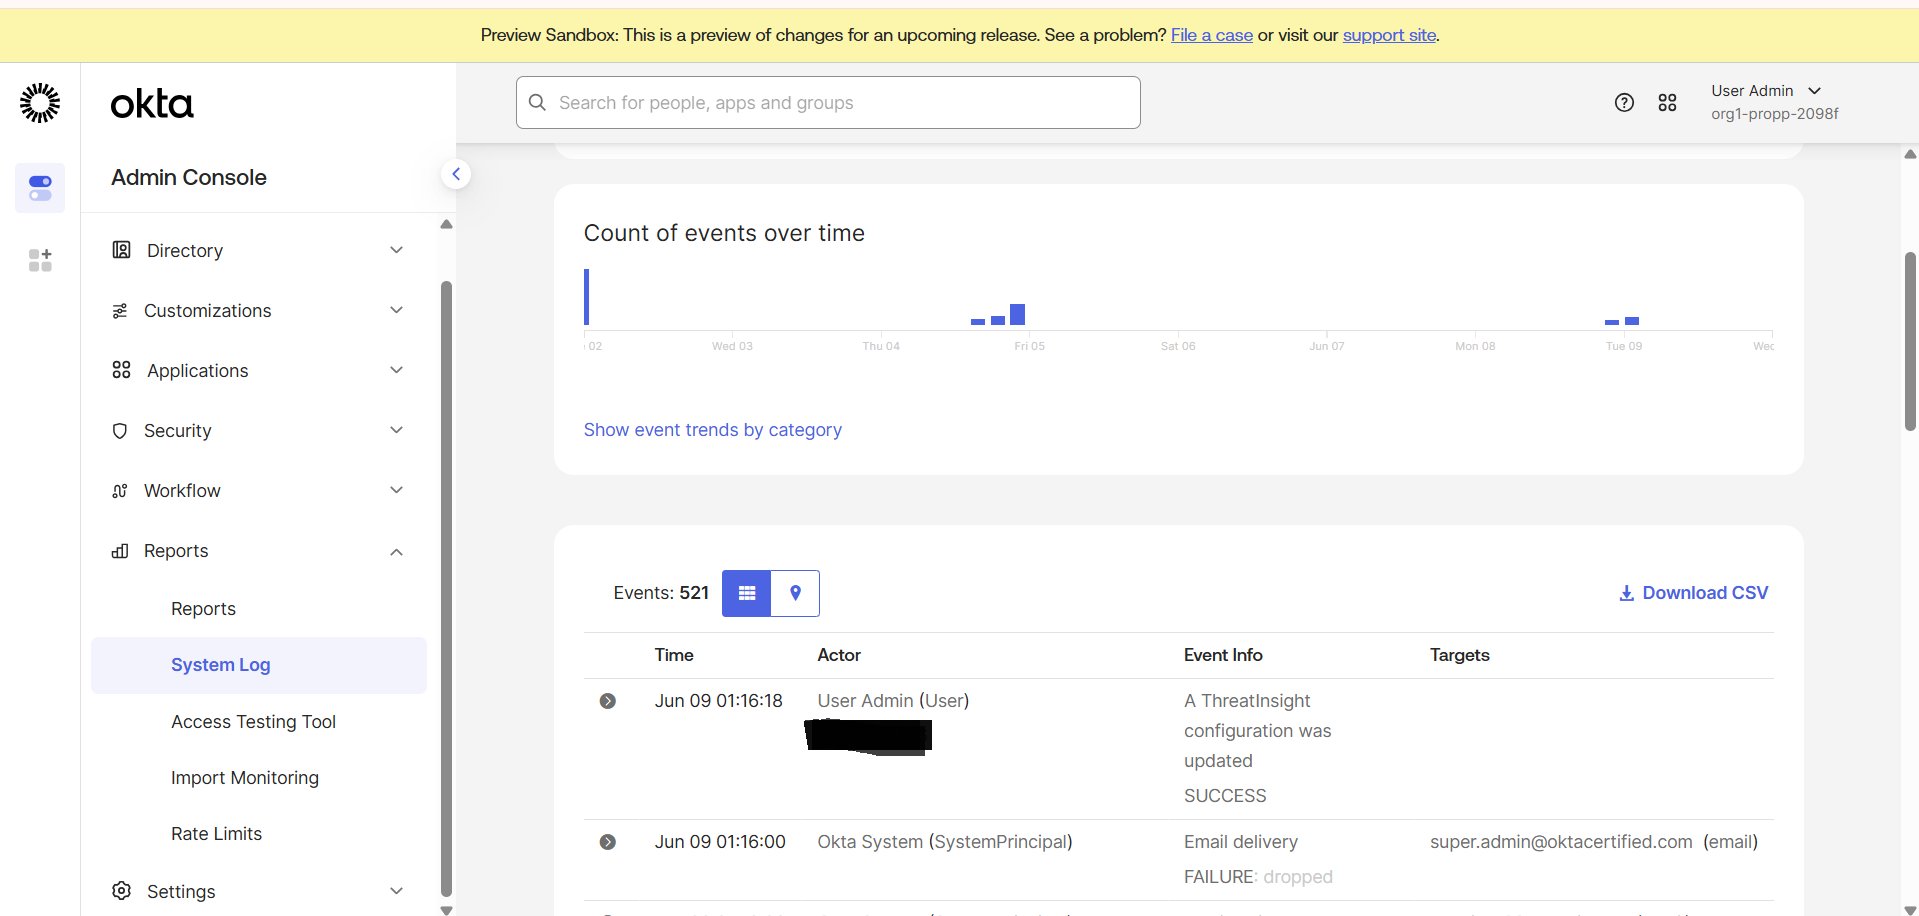Image resolution: width=1919 pixels, height=916 pixels.
Task: Click the Directory icon in sidebar
Action: (x=121, y=250)
